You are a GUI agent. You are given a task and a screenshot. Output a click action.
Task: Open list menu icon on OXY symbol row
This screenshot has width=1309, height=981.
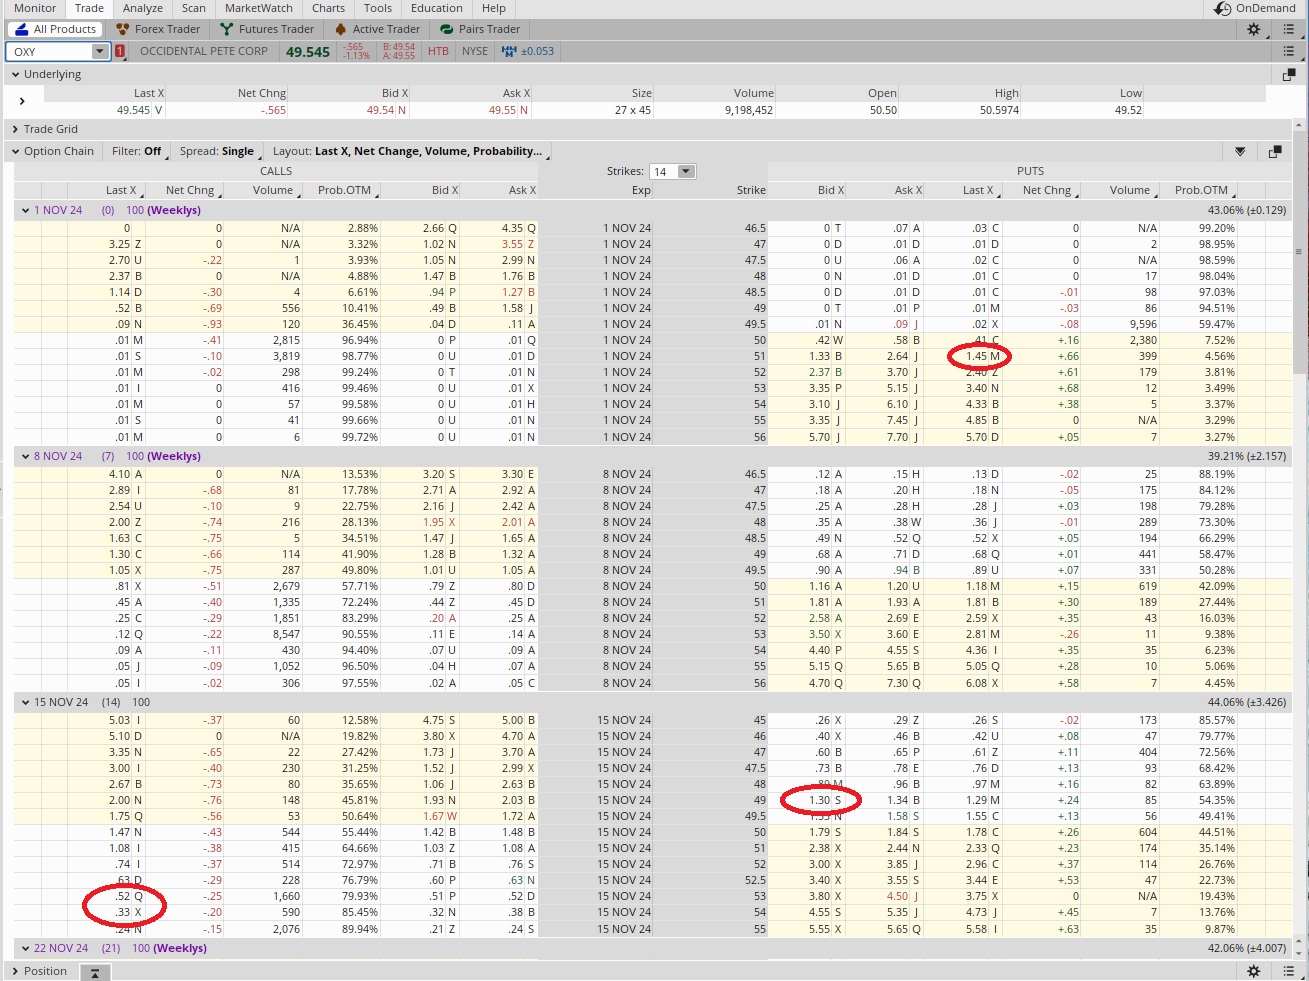point(1289,51)
